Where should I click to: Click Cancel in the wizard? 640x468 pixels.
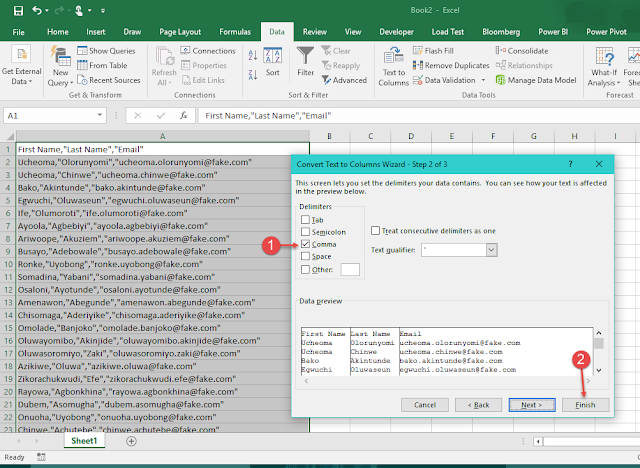click(425, 405)
